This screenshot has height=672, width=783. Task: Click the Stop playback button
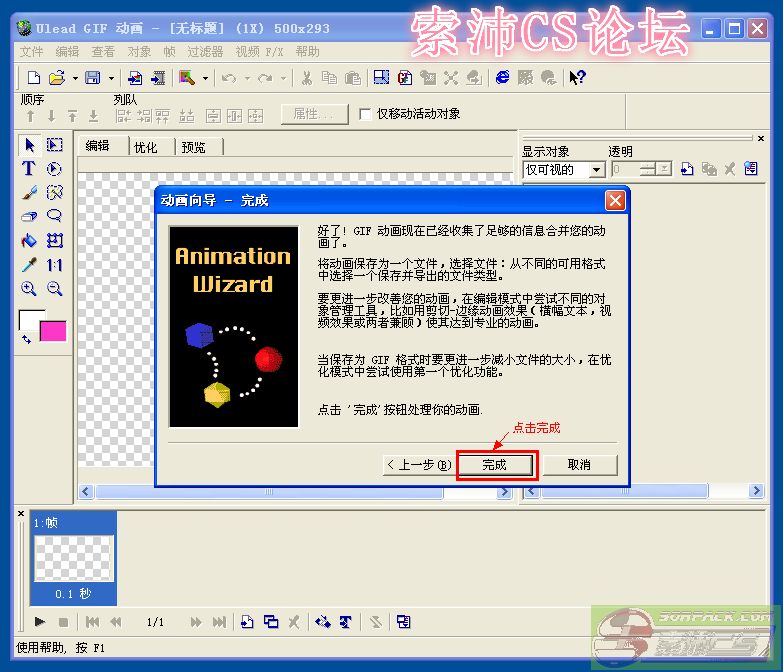coord(63,622)
